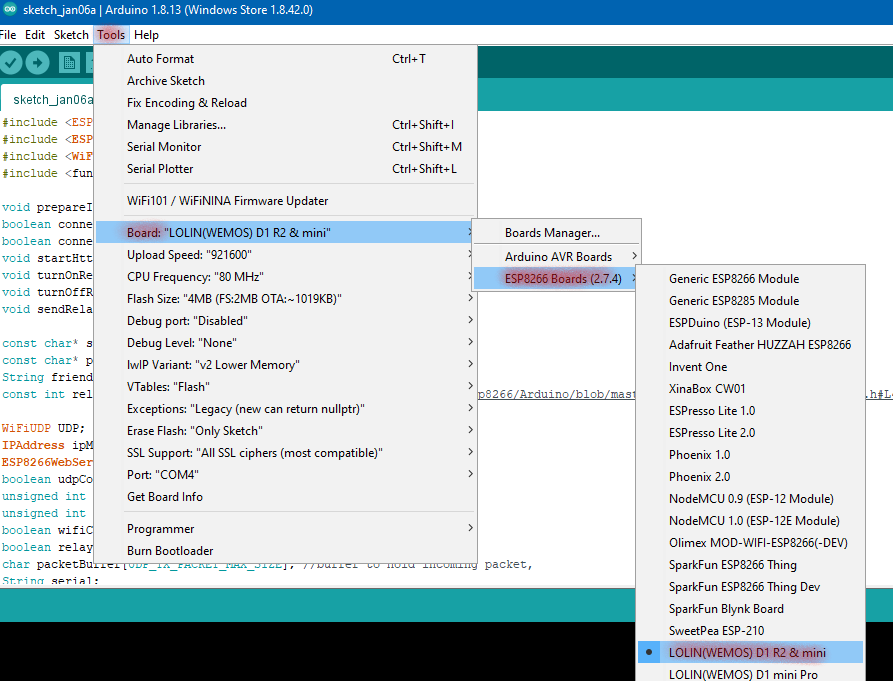Open Manage Libraries... entry
This screenshot has width=893, height=681.
(x=285, y=125)
